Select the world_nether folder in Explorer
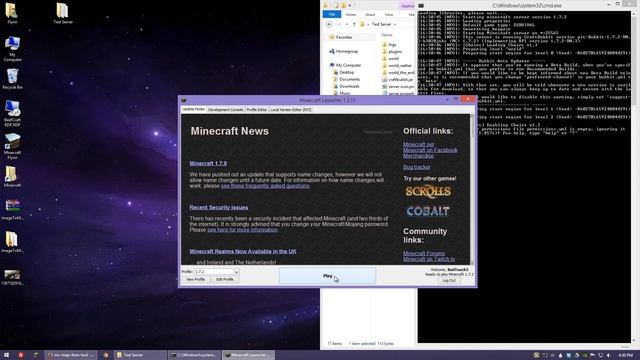Viewport: 640px width, 360px height. point(397,66)
